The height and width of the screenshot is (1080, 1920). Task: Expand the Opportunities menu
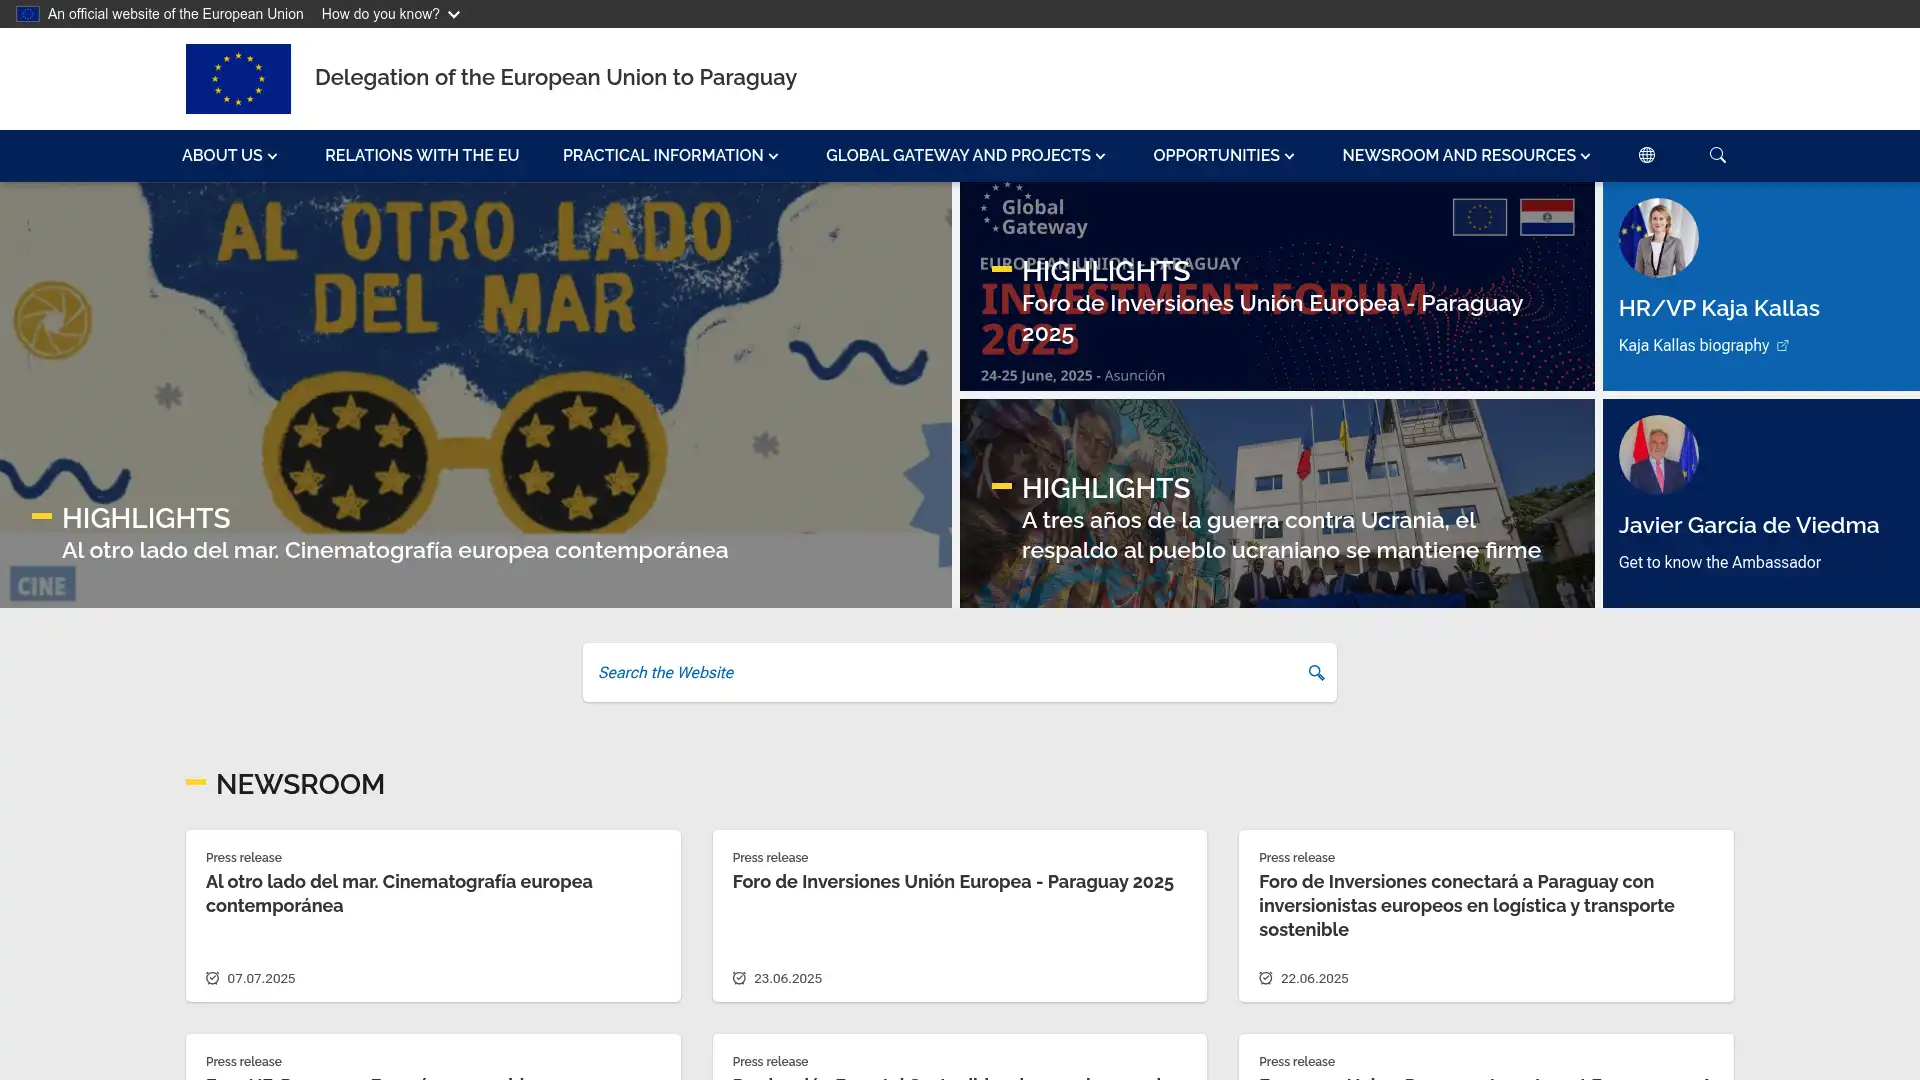click(1222, 156)
